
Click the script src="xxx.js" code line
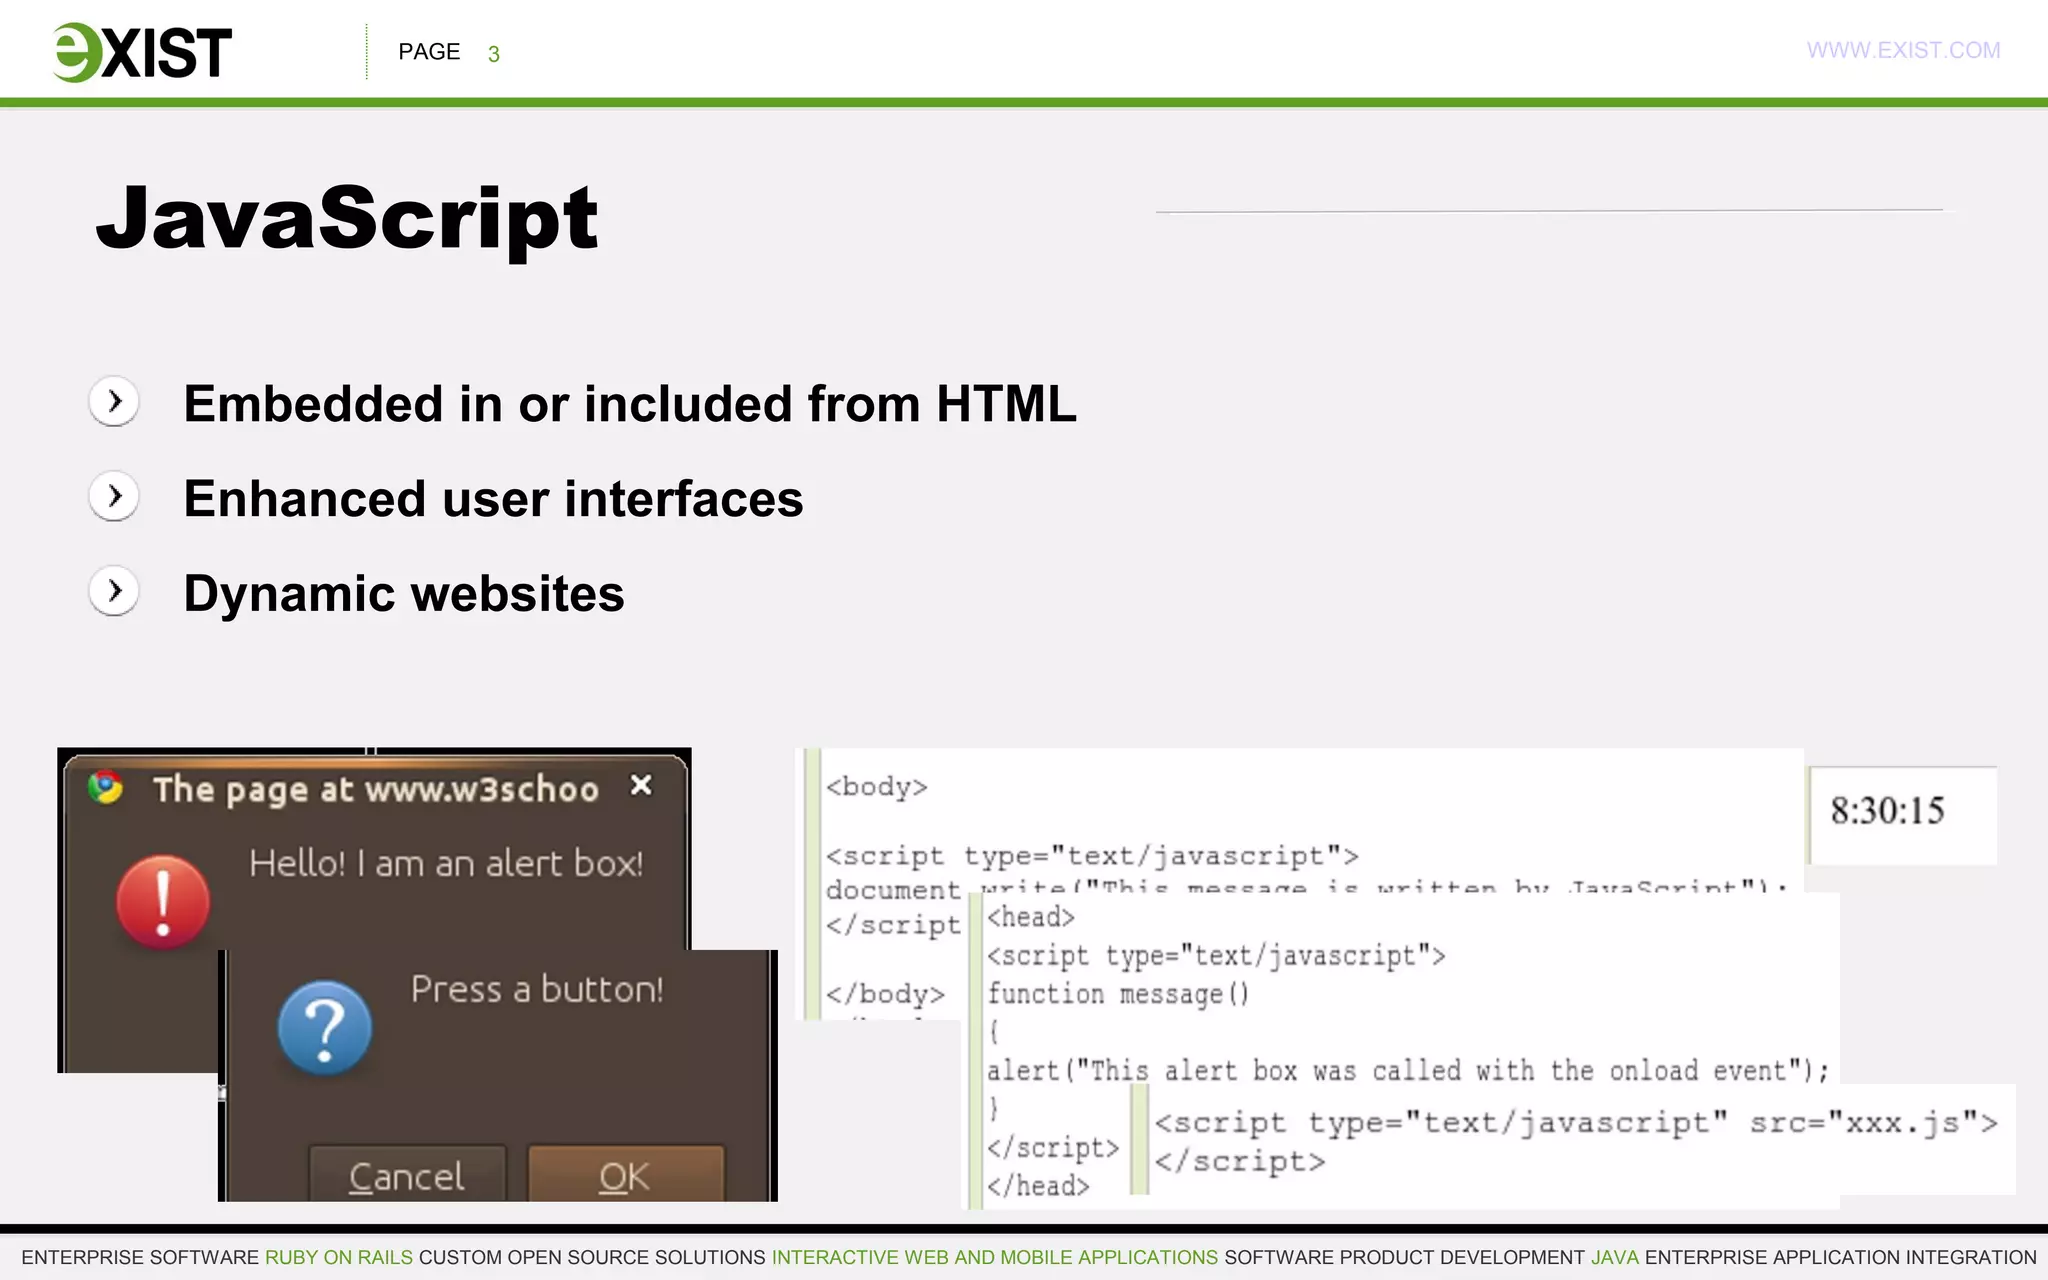[x=1576, y=1123]
